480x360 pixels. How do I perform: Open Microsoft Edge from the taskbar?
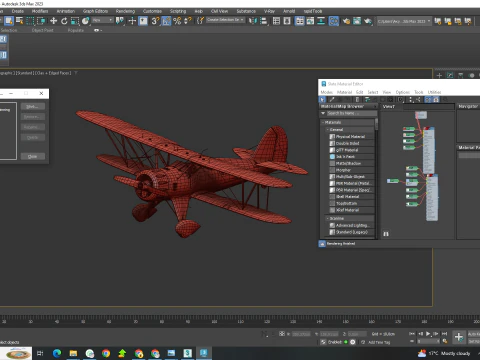(57, 353)
